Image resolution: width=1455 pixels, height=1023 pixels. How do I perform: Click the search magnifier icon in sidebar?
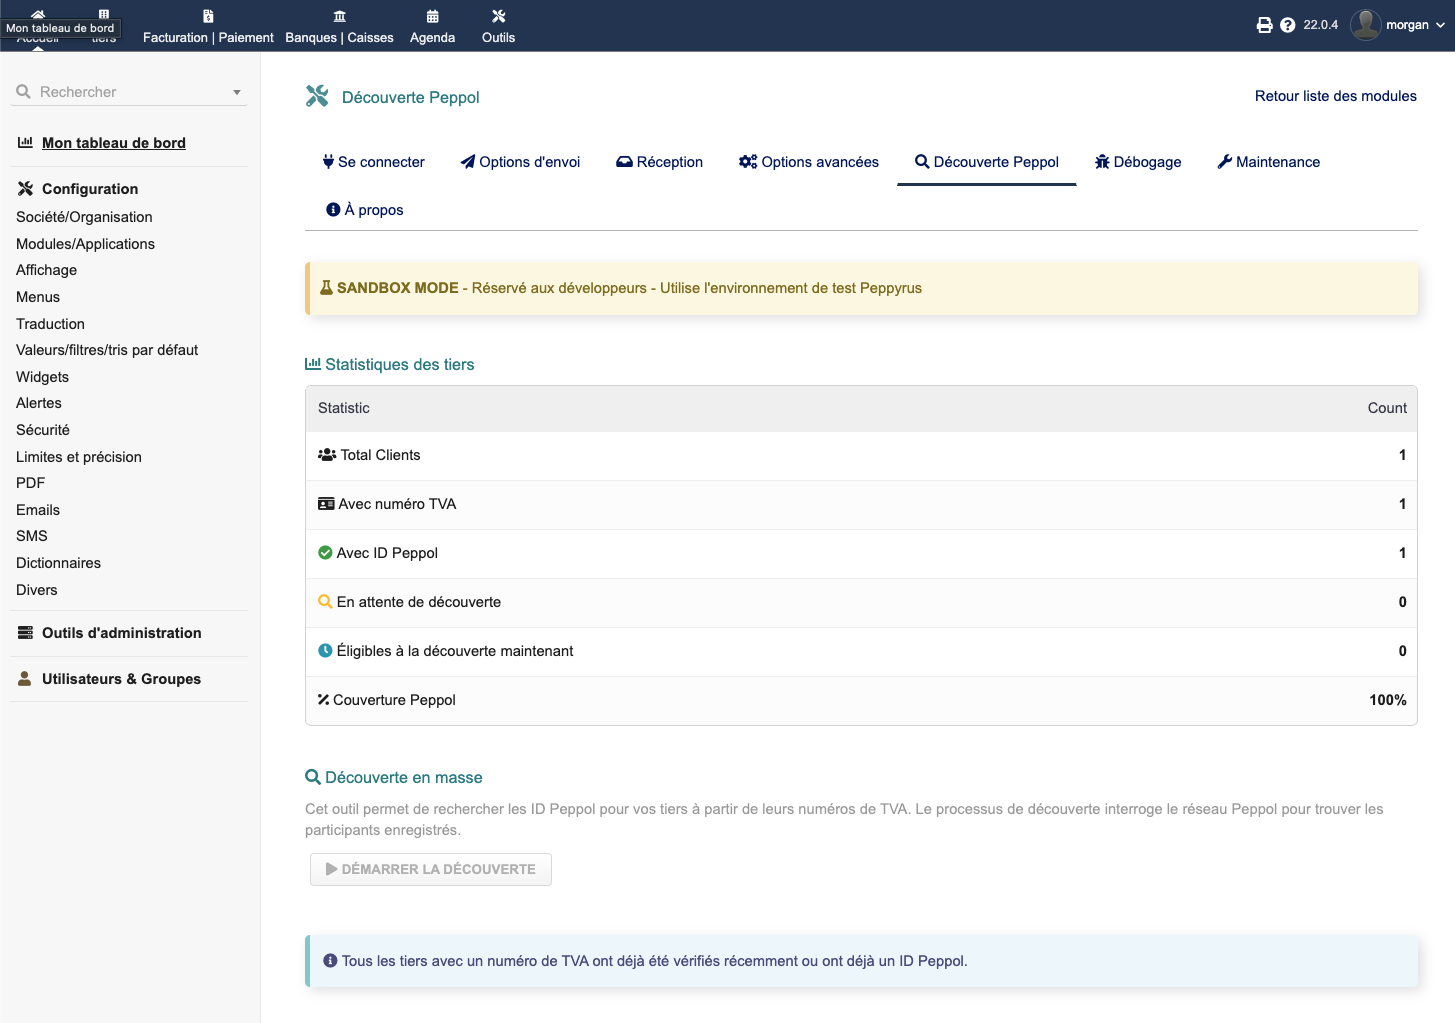pyautogui.click(x=24, y=92)
